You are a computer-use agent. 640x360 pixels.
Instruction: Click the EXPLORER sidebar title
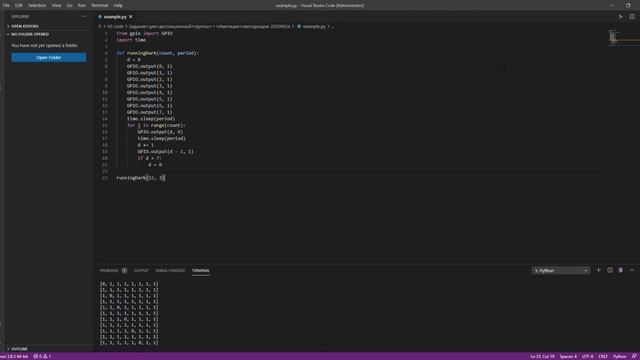(20, 17)
